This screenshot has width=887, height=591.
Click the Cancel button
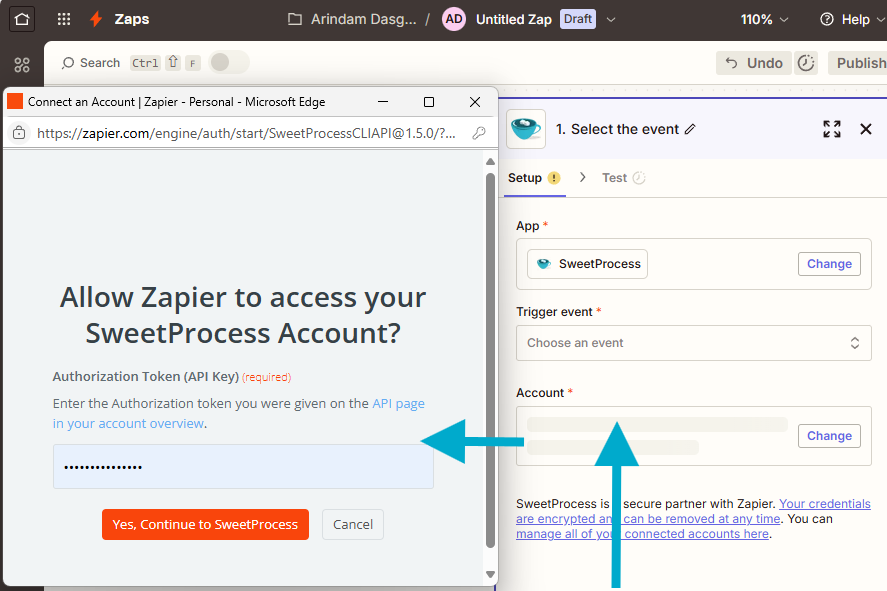pyautogui.click(x=352, y=524)
